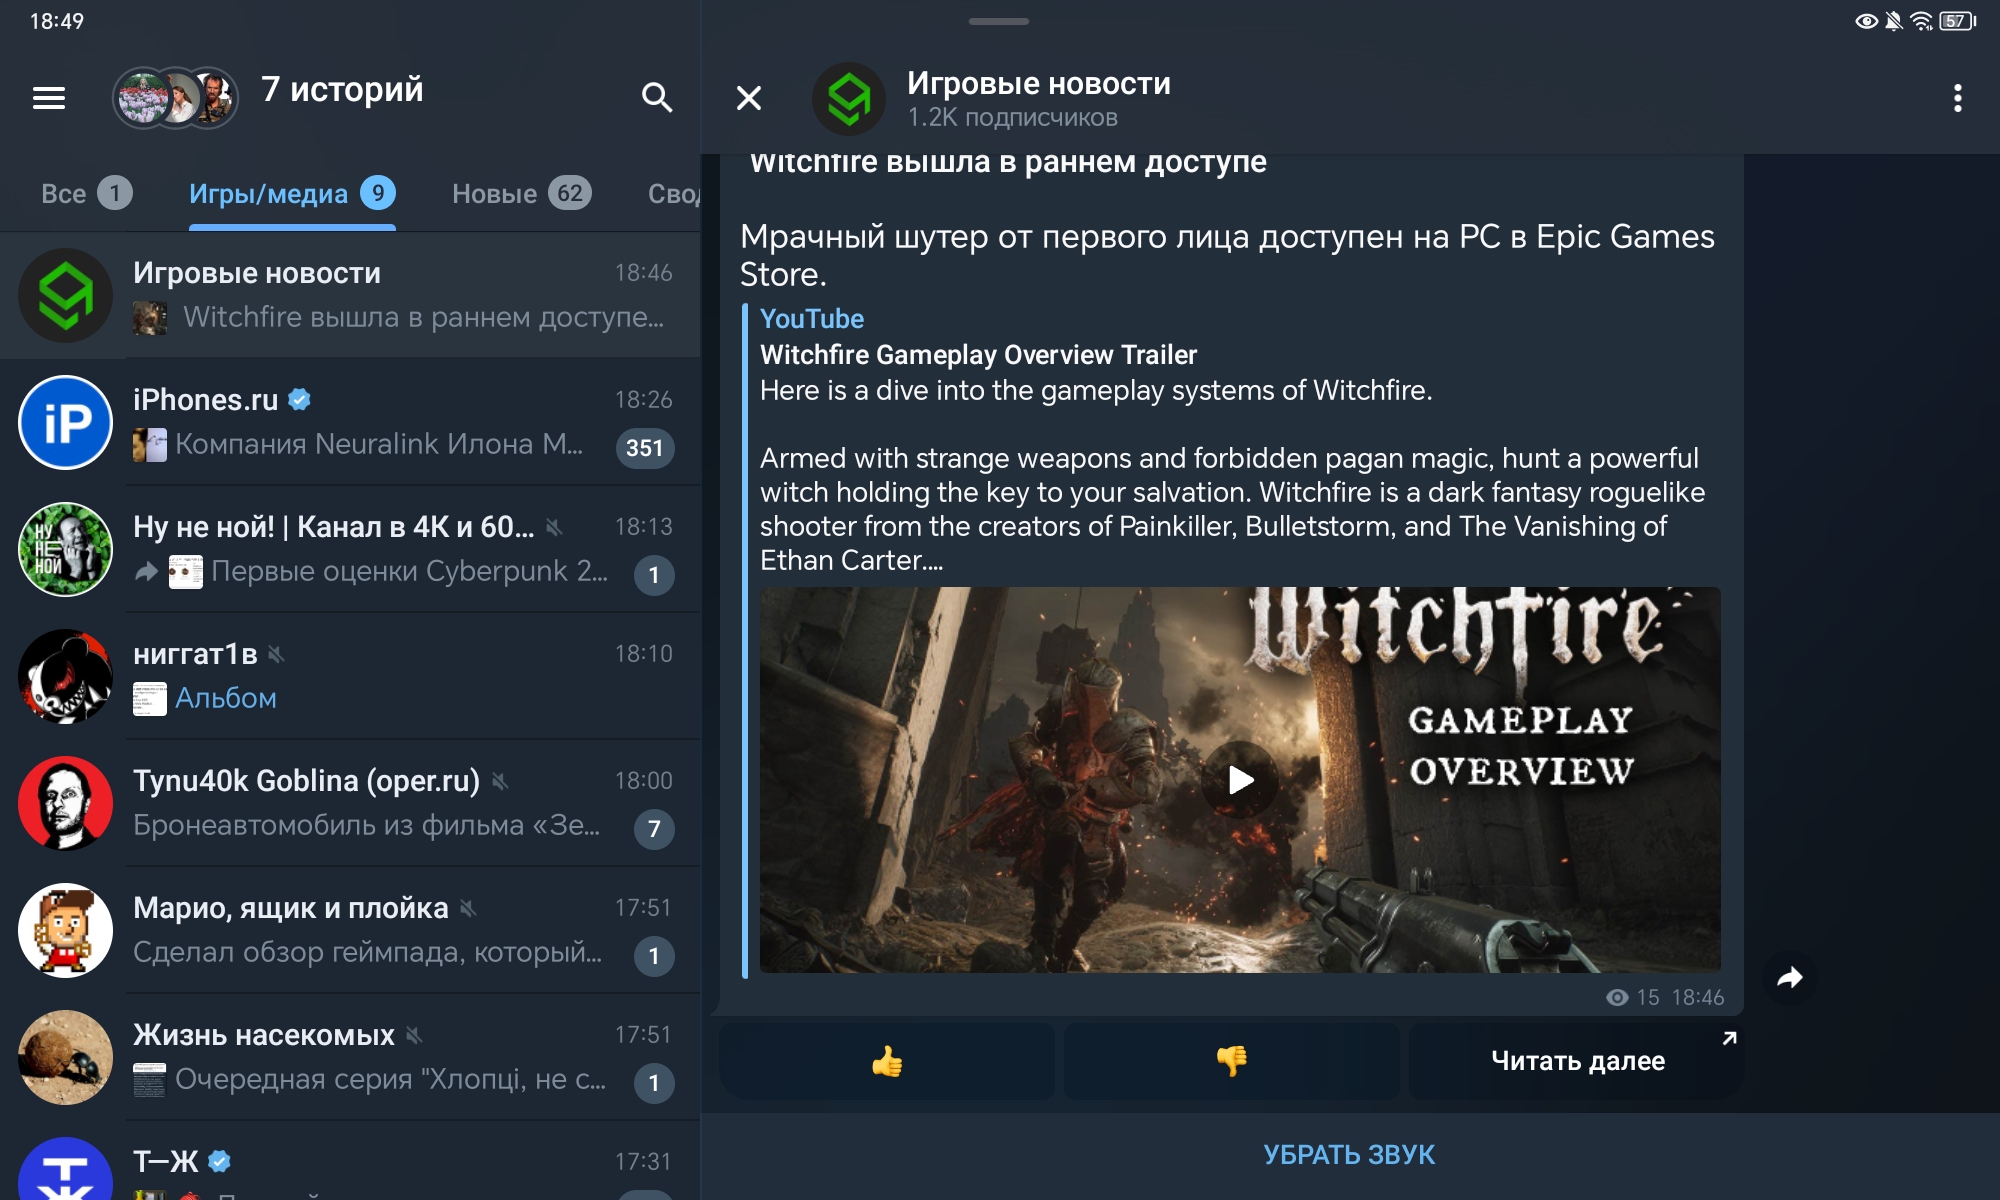The height and width of the screenshot is (1200, 2000).
Task: Tap the 1.2K подписчиков subscriber count
Action: tap(1012, 117)
